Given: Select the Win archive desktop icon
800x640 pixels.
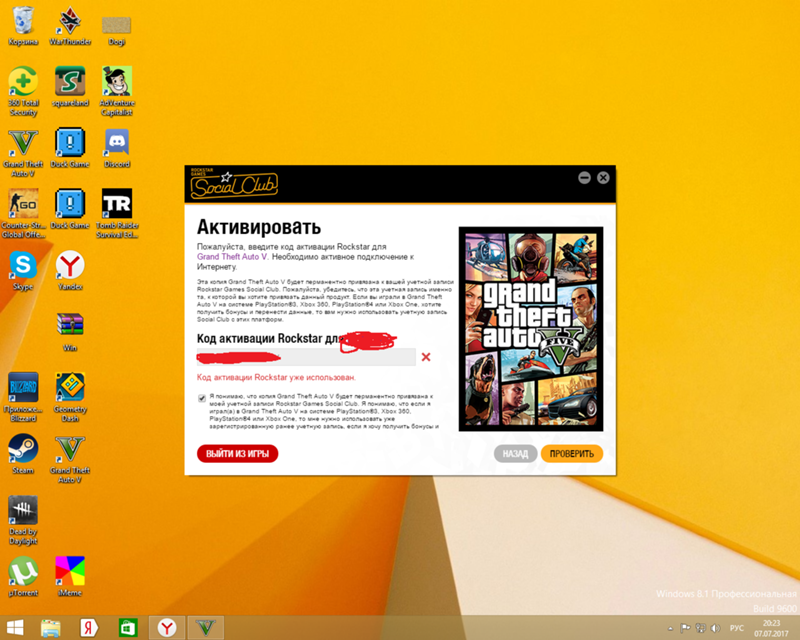Looking at the screenshot, I should 70,332.
